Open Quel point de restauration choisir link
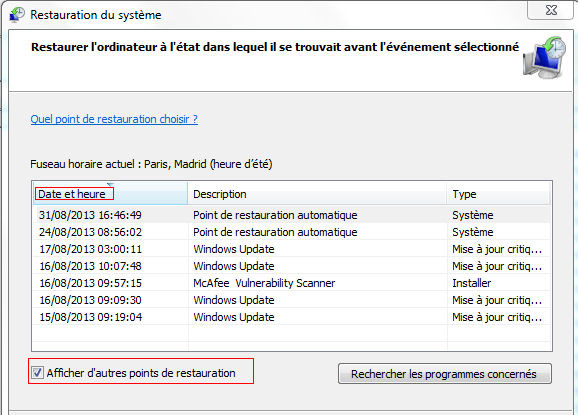 tap(114, 119)
